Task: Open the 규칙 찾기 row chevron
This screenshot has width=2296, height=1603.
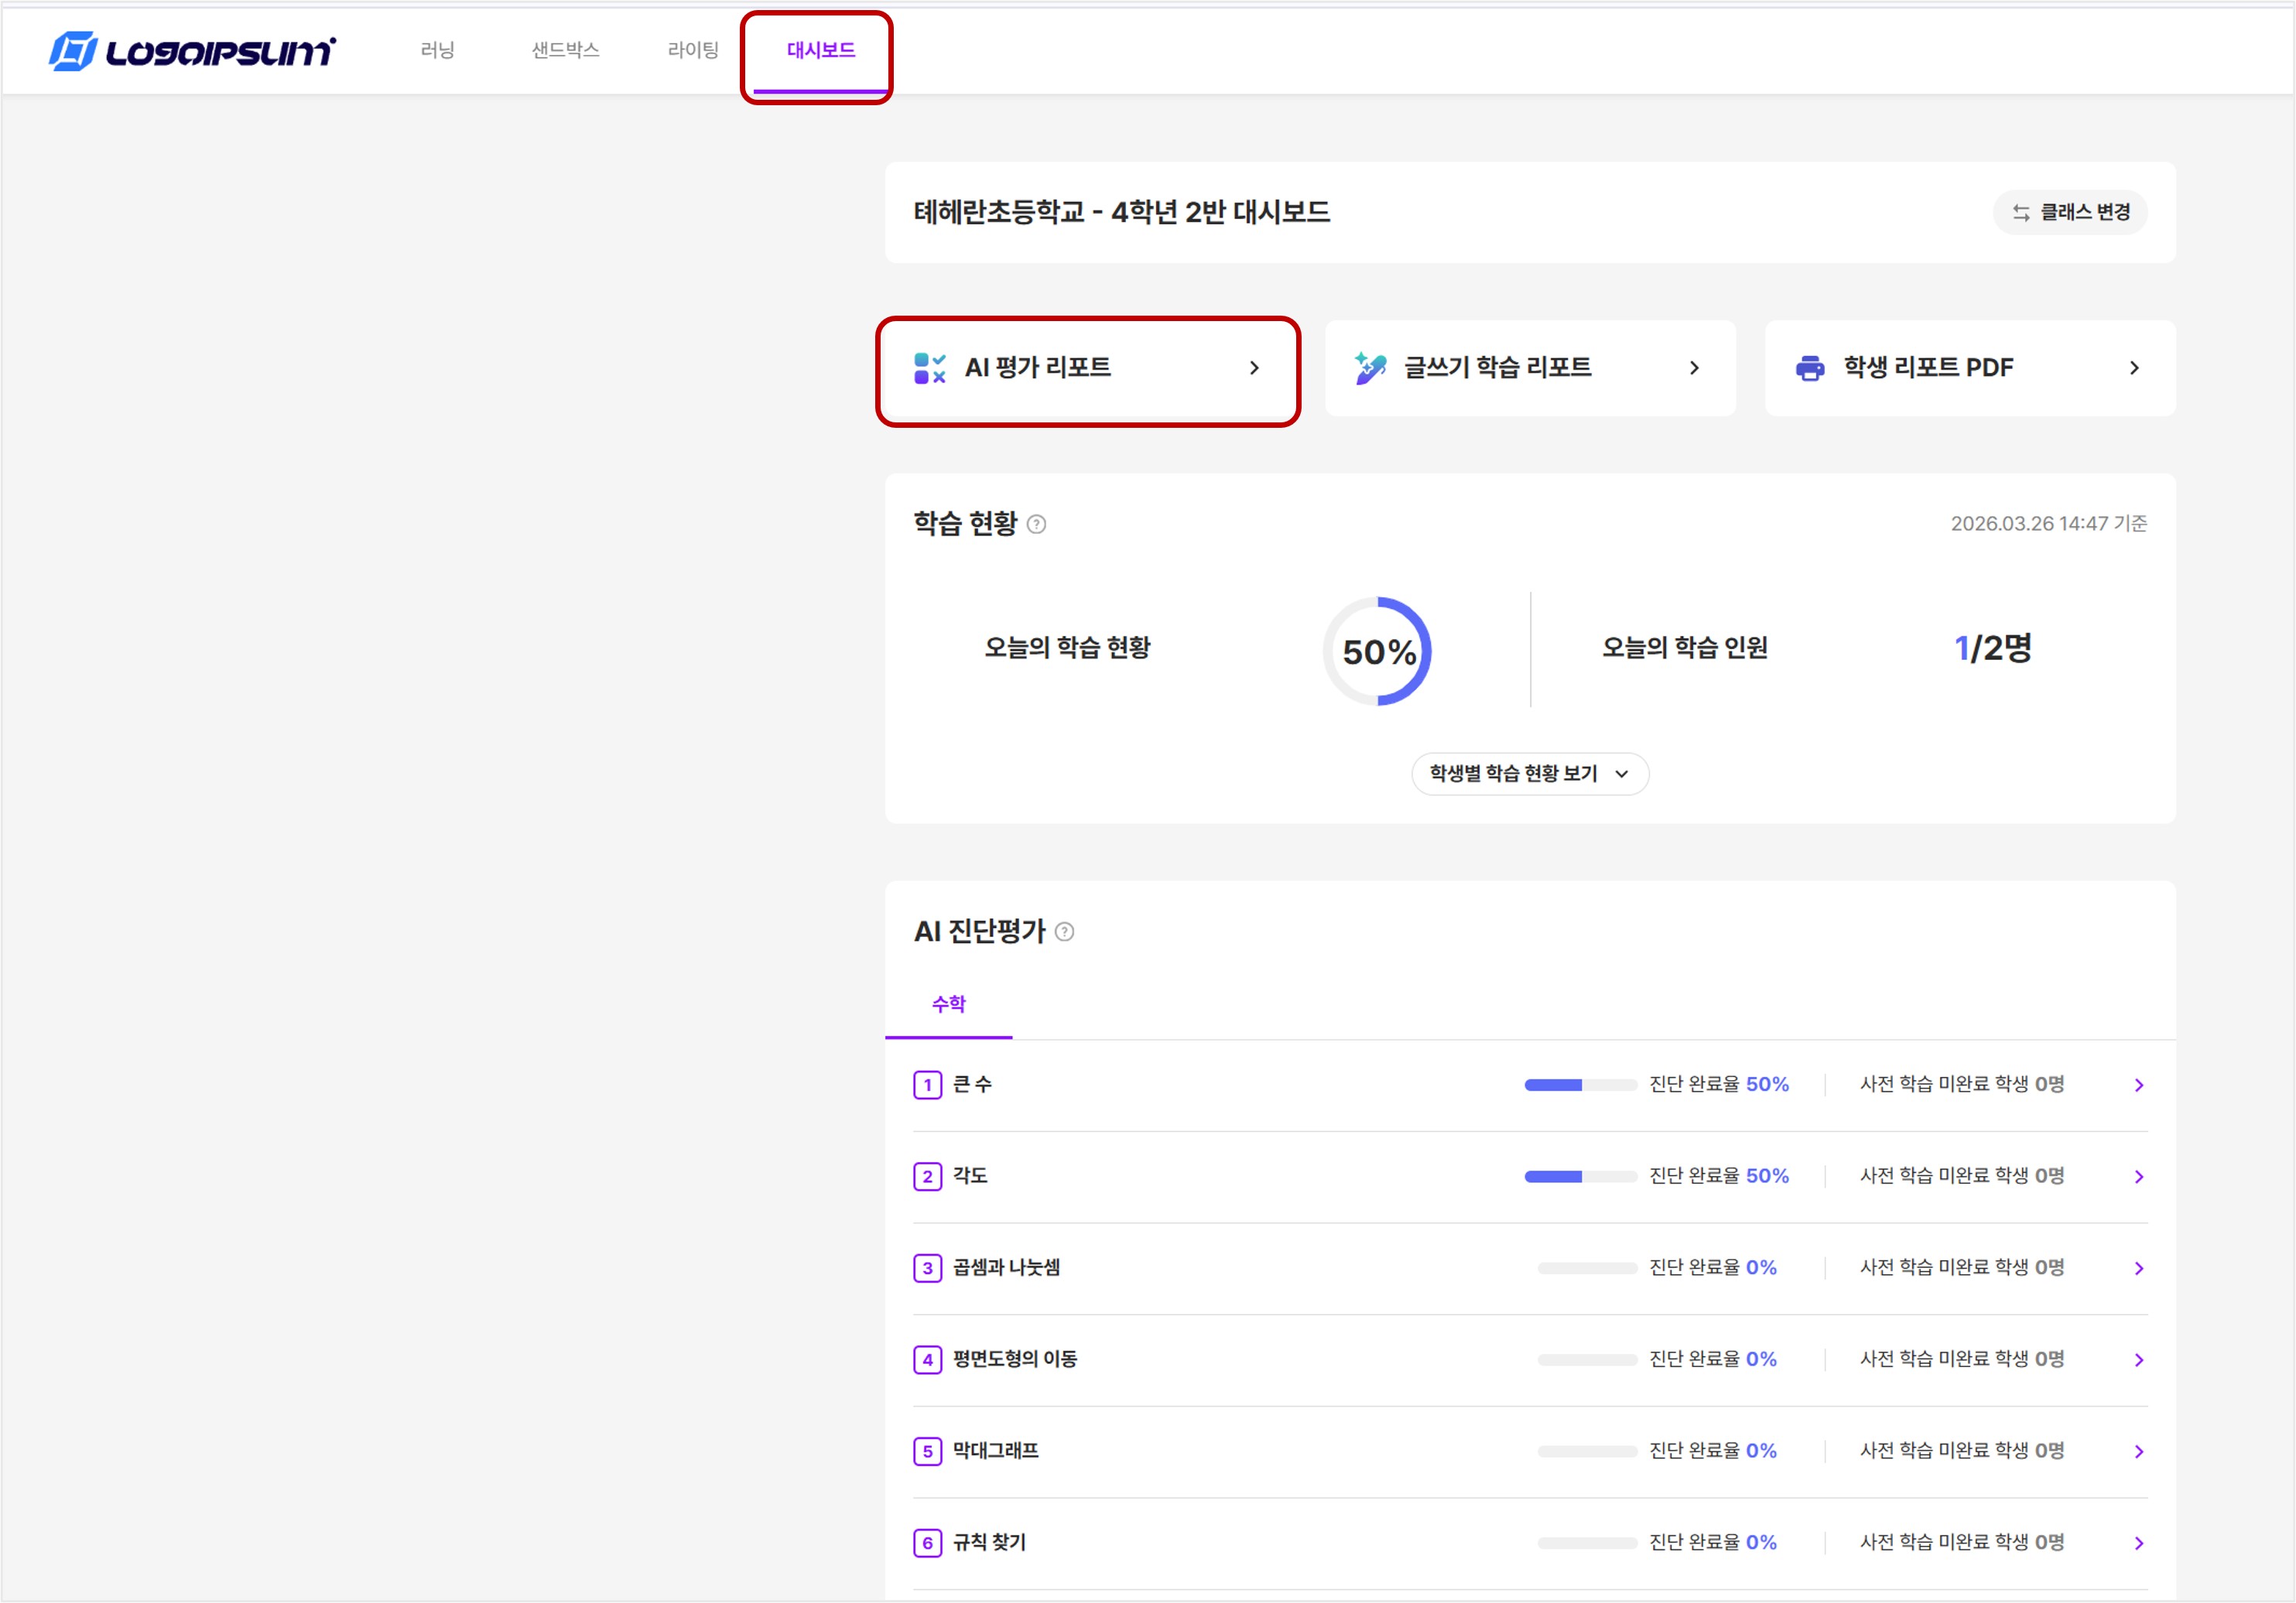Action: point(2139,1544)
